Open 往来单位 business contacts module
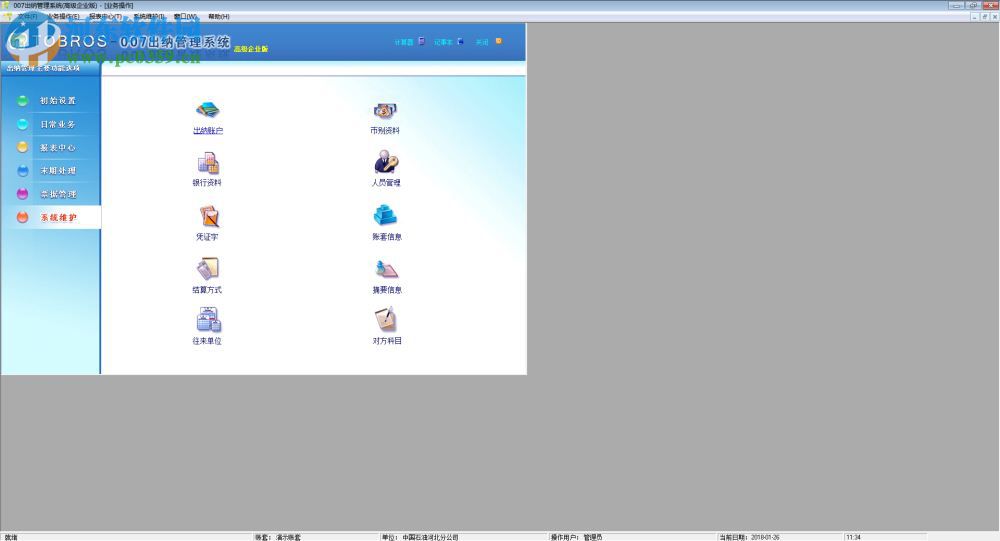Screen dimensions: 1000x541 coord(207,326)
